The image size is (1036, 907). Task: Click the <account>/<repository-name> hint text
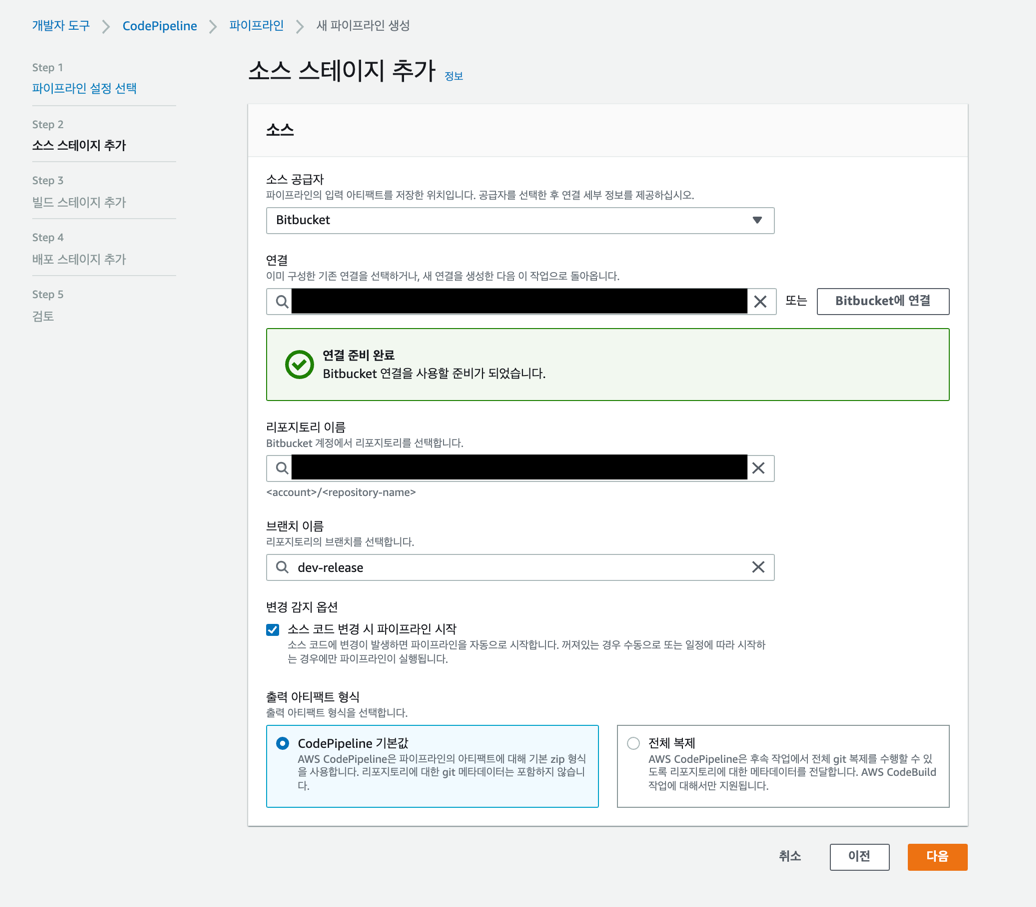pyautogui.click(x=341, y=492)
